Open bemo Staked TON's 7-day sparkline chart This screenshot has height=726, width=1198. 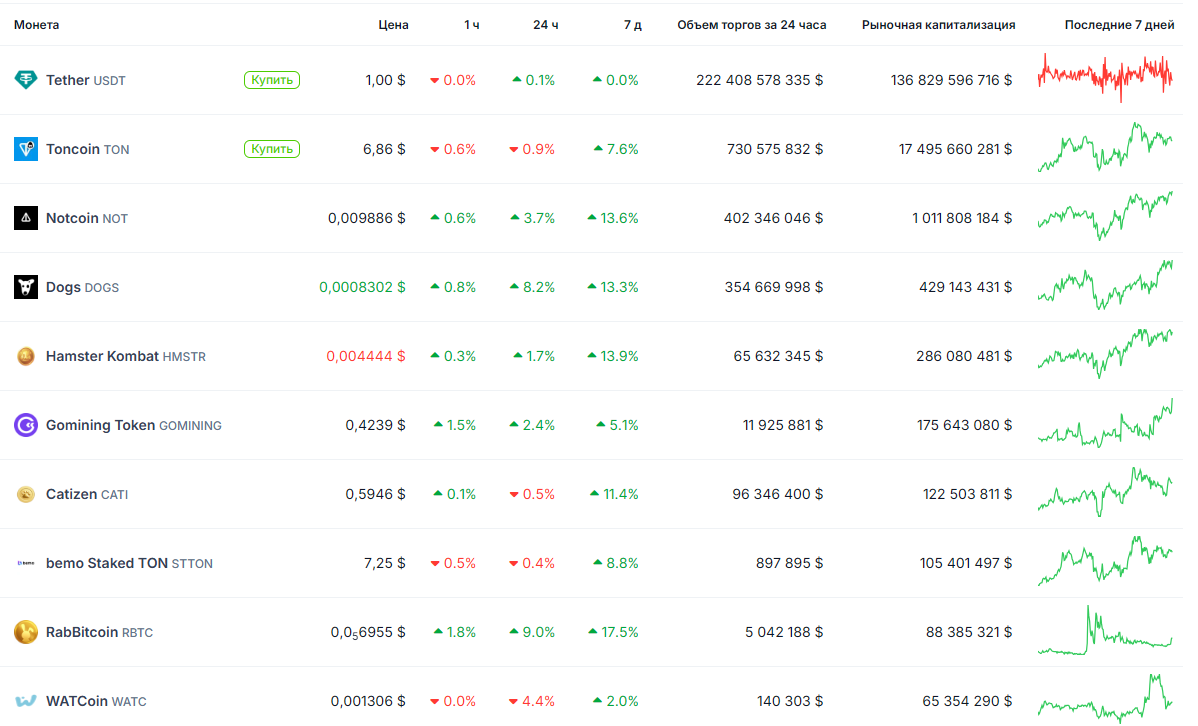[1105, 560]
